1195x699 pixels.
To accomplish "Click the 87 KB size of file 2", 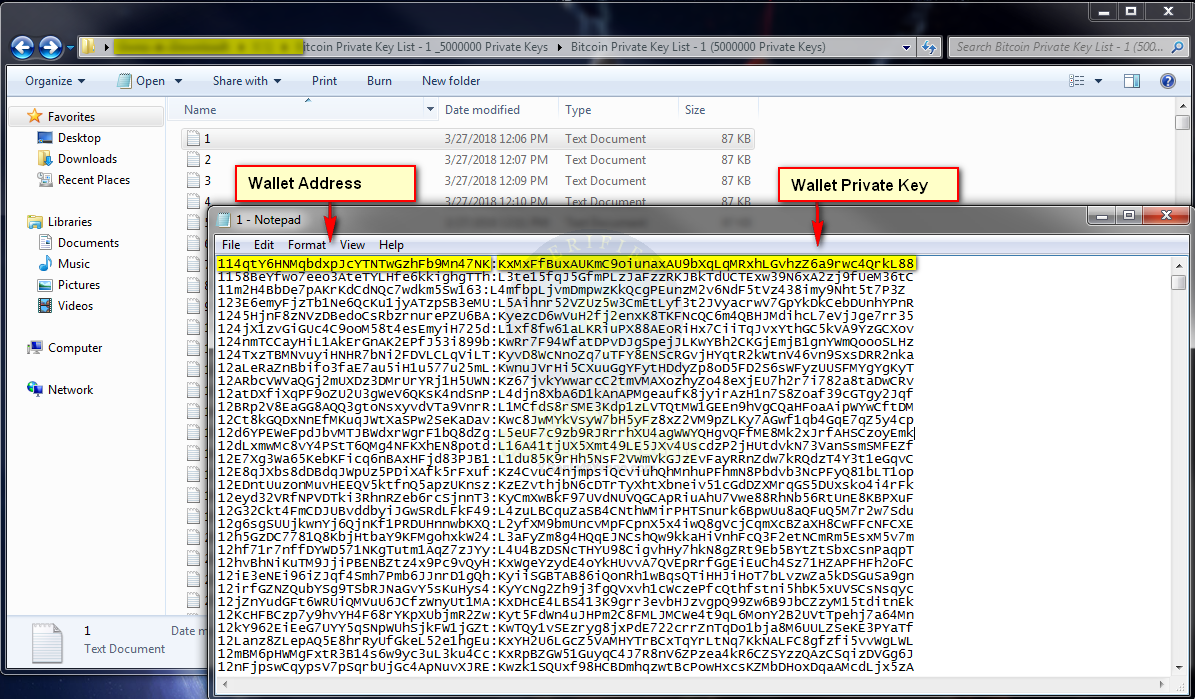I will 735,160.
